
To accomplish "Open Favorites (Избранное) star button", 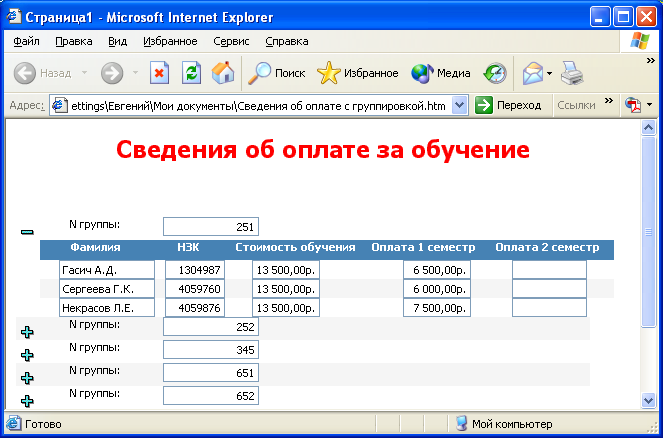I will 357,73.
